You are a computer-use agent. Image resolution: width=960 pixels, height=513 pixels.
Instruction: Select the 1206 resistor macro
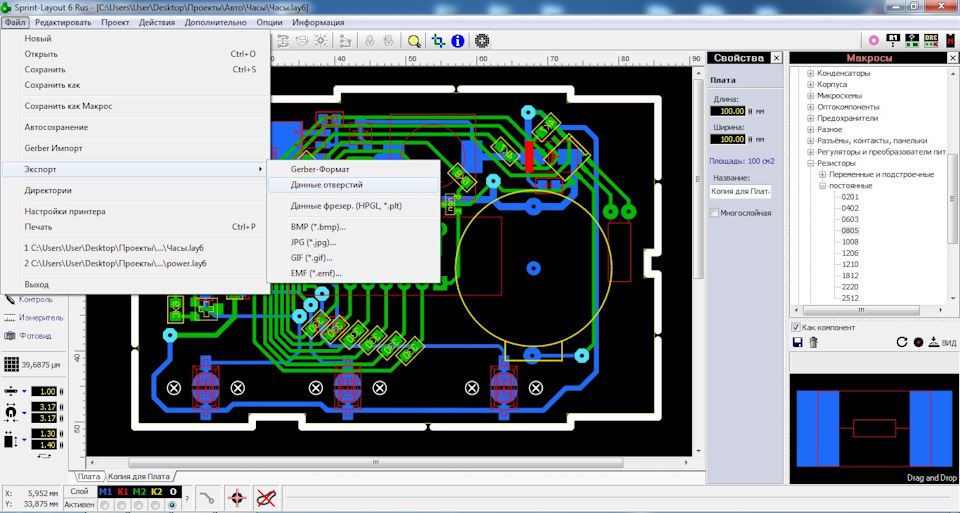(850, 253)
